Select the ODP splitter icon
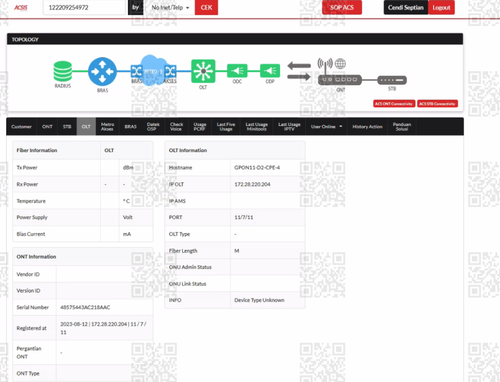The height and width of the screenshot is (382, 500). (270, 71)
